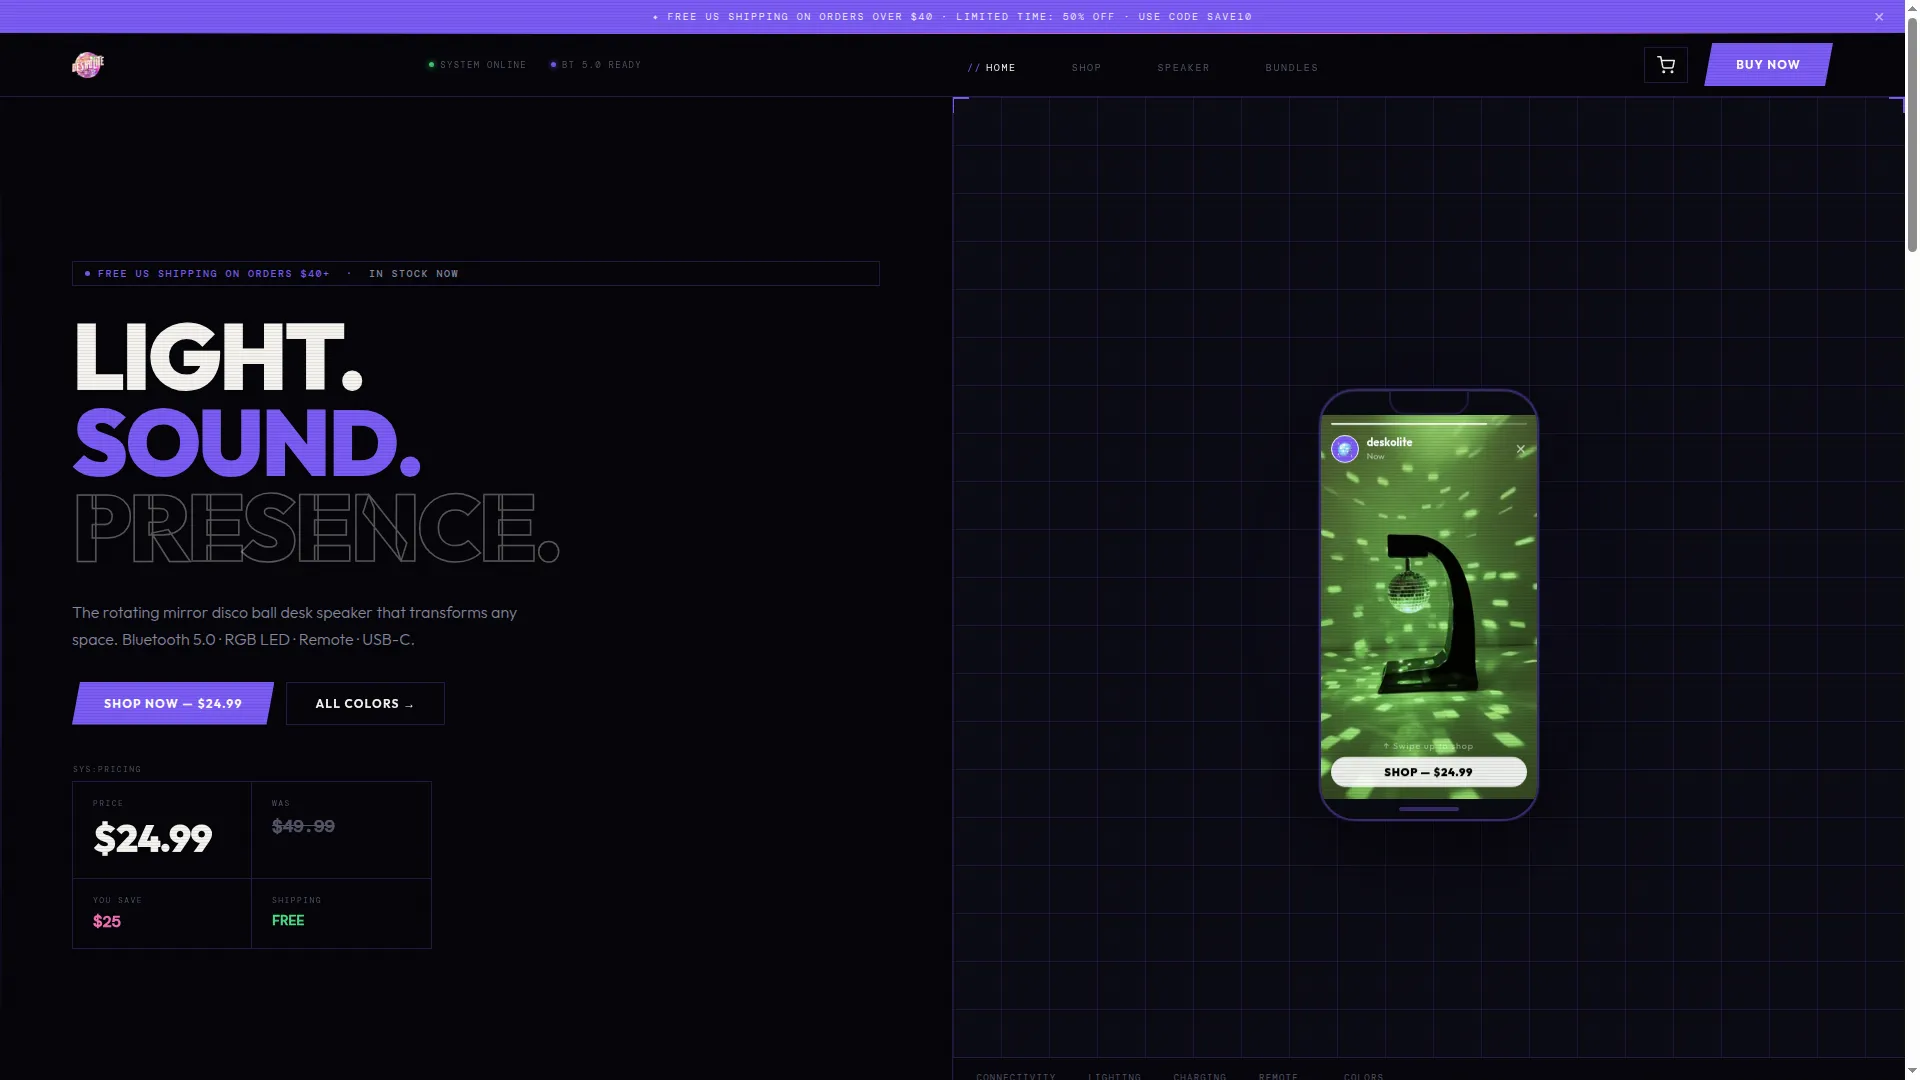Click the 'LIGHT.' headline word
Screen dimensions: 1920x1080
click(218, 357)
